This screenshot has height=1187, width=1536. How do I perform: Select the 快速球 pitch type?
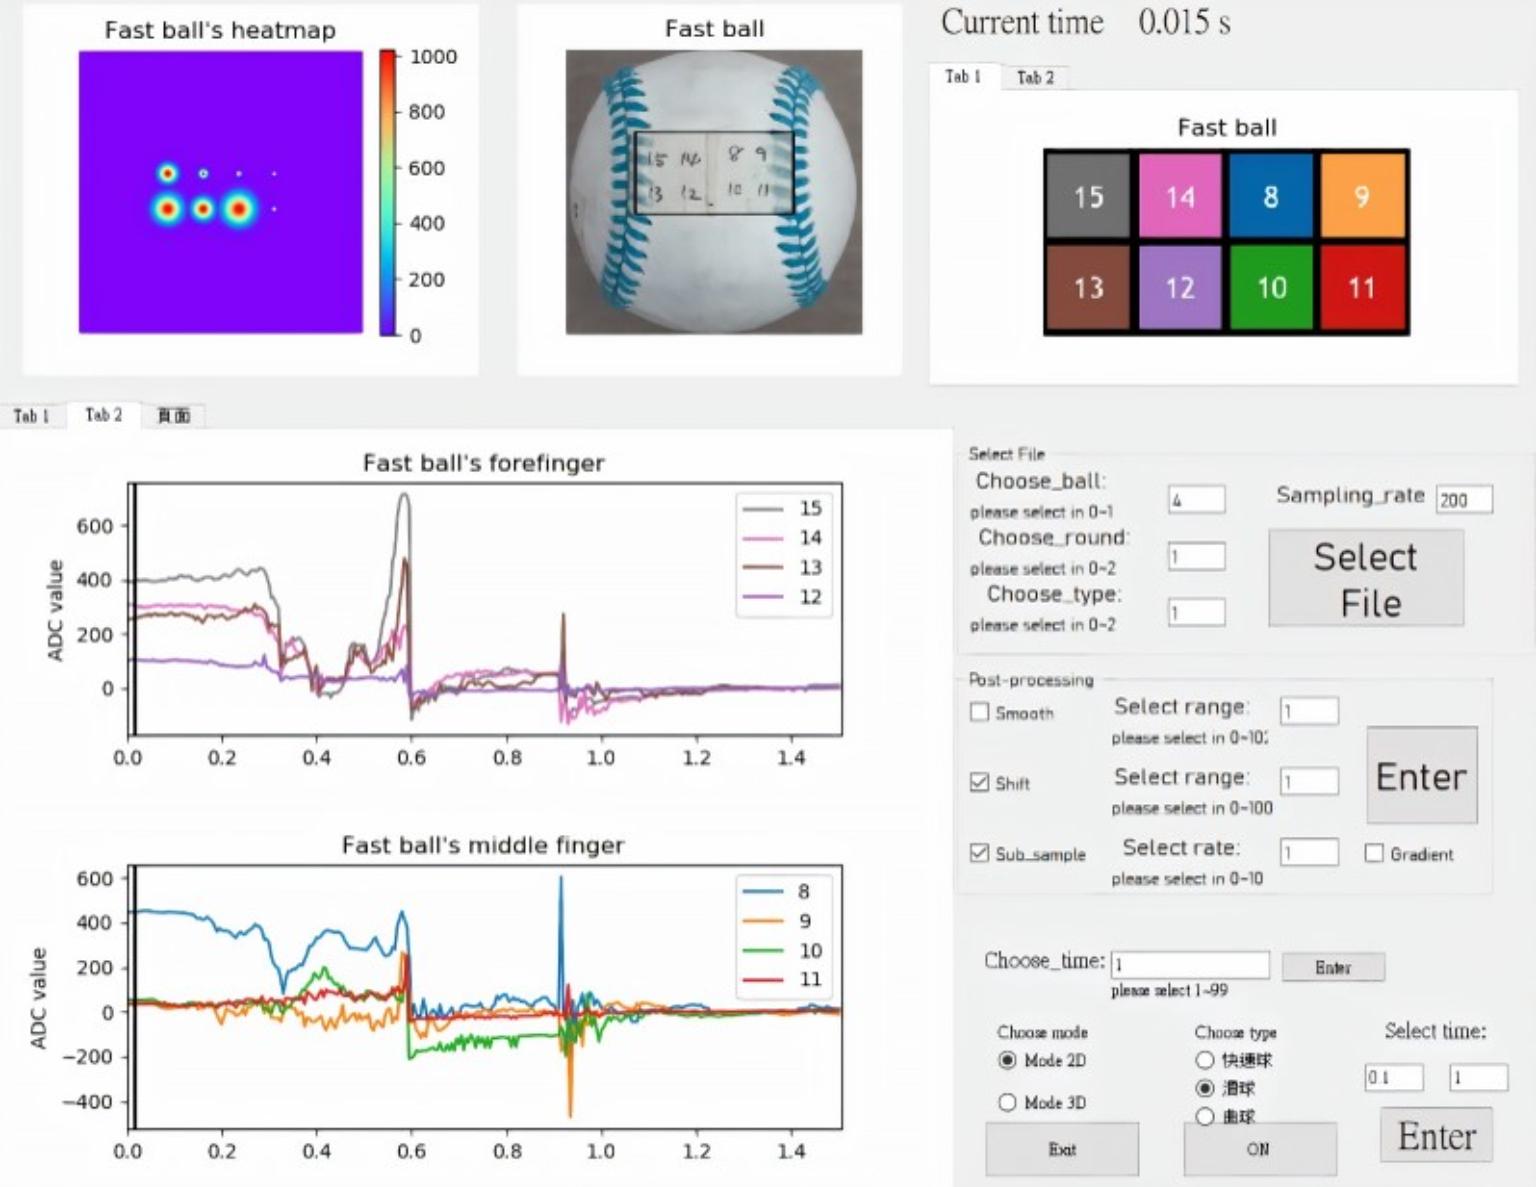1205,1060
